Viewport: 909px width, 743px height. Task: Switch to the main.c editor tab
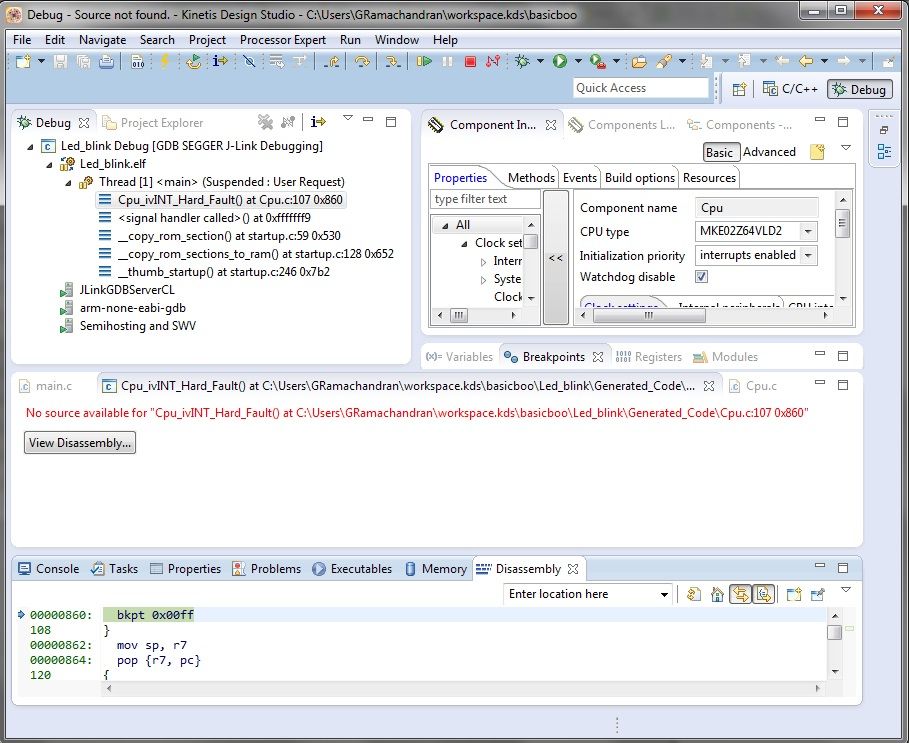(47, 386)
